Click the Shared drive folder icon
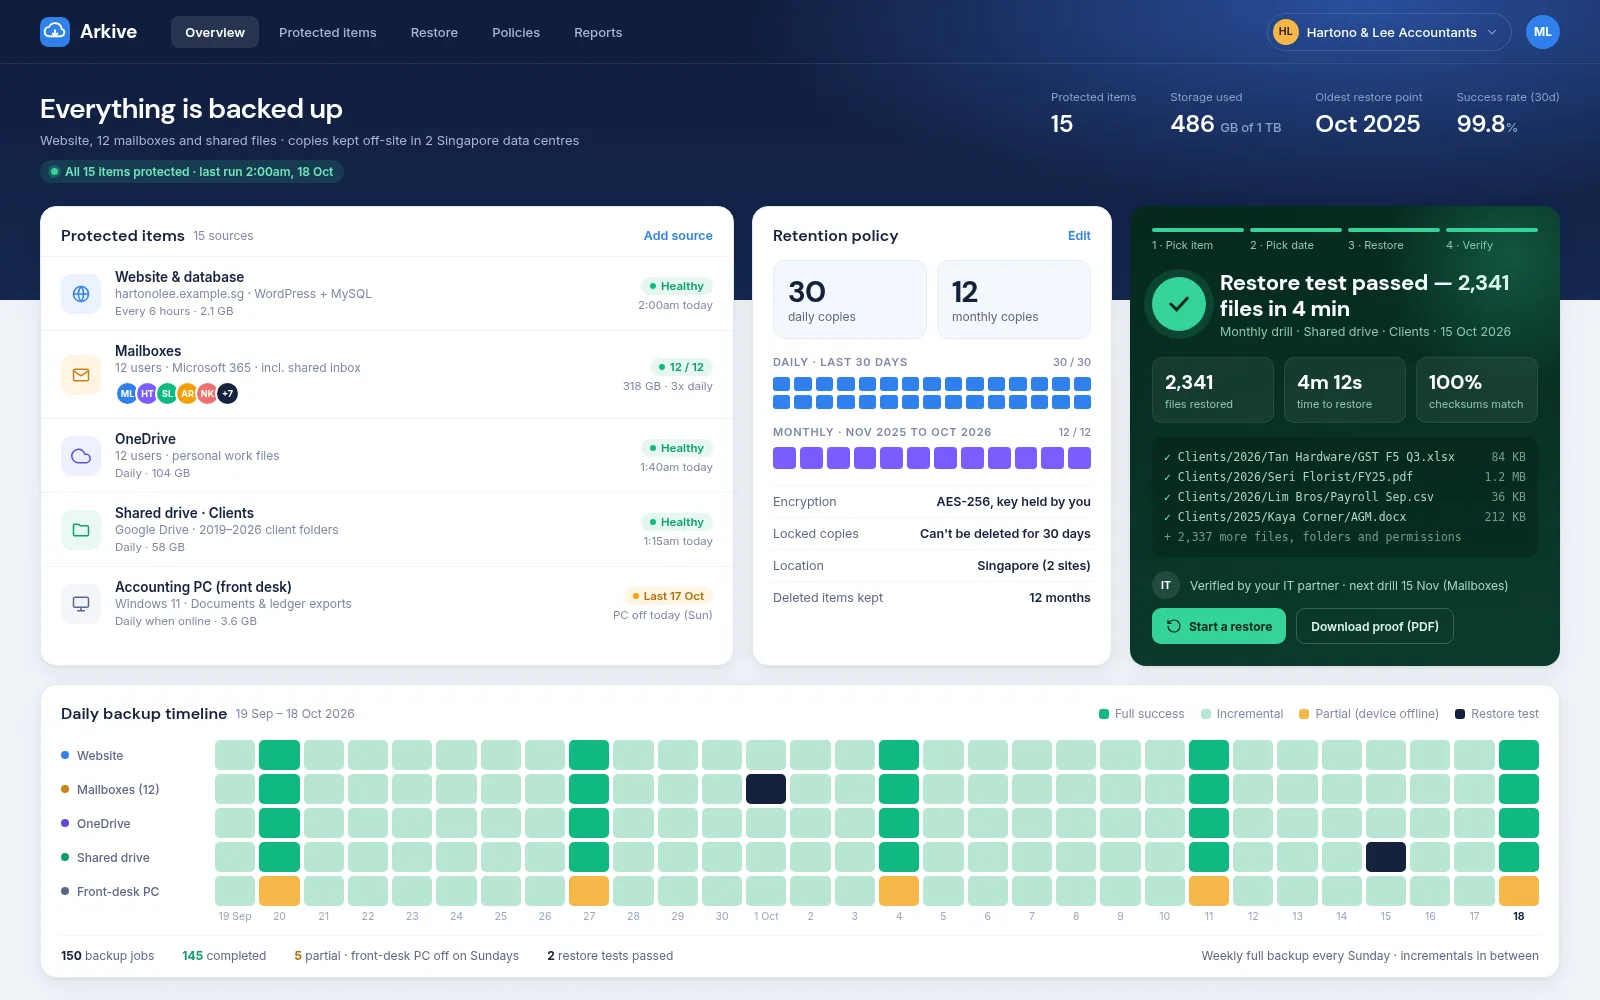Image resolution: width=1600 pixels, height=1000 pixels. click(x=81, y=530)
